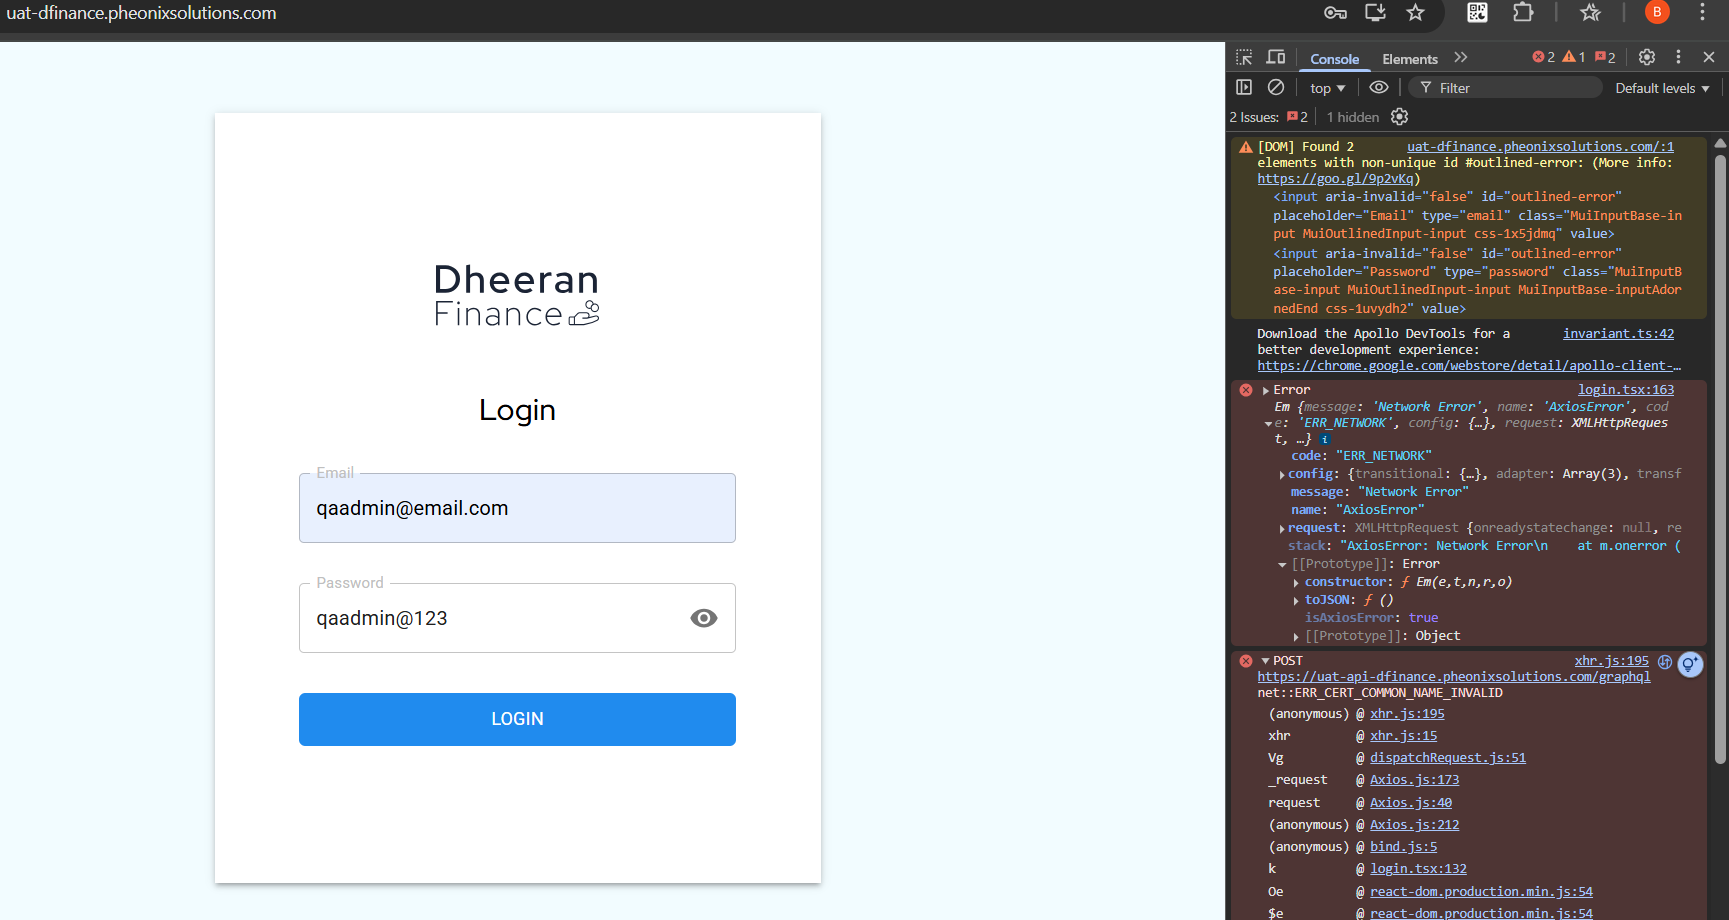Click the install app icon in address bar
This screenshot has height=920, width=1729.
pyautogui.click(x=1375, y=13)
